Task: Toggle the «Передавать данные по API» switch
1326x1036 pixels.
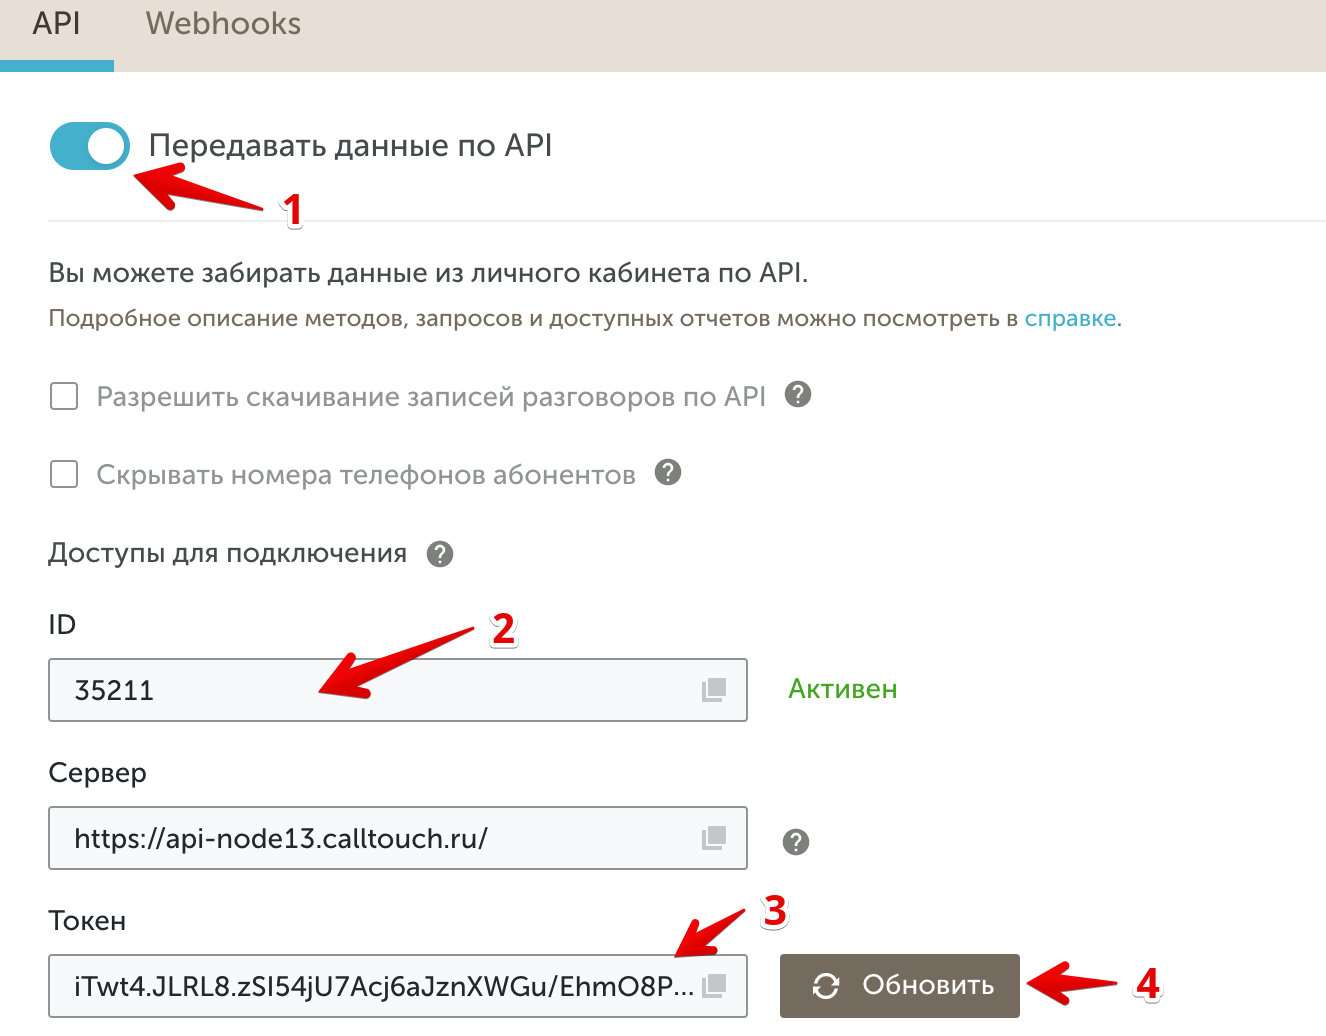Action: [x=90, y=146]
